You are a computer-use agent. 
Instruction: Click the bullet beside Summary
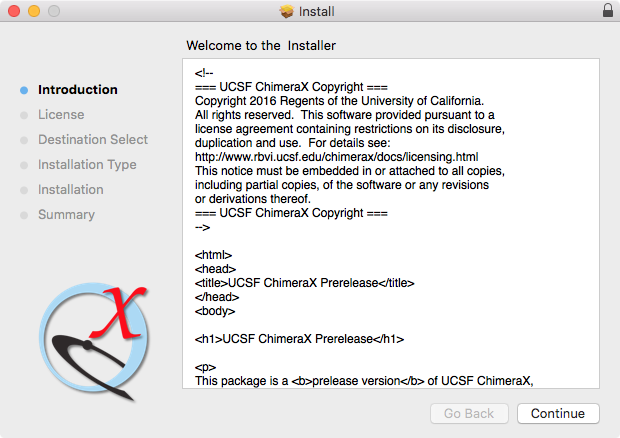(x=24, y=215)
